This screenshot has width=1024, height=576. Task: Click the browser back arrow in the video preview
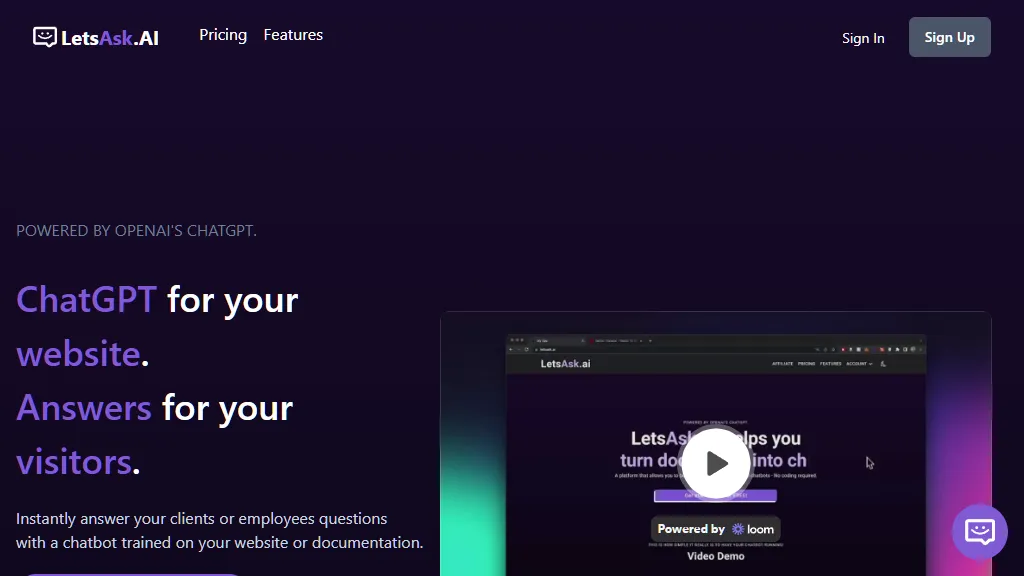coord(510,349)
